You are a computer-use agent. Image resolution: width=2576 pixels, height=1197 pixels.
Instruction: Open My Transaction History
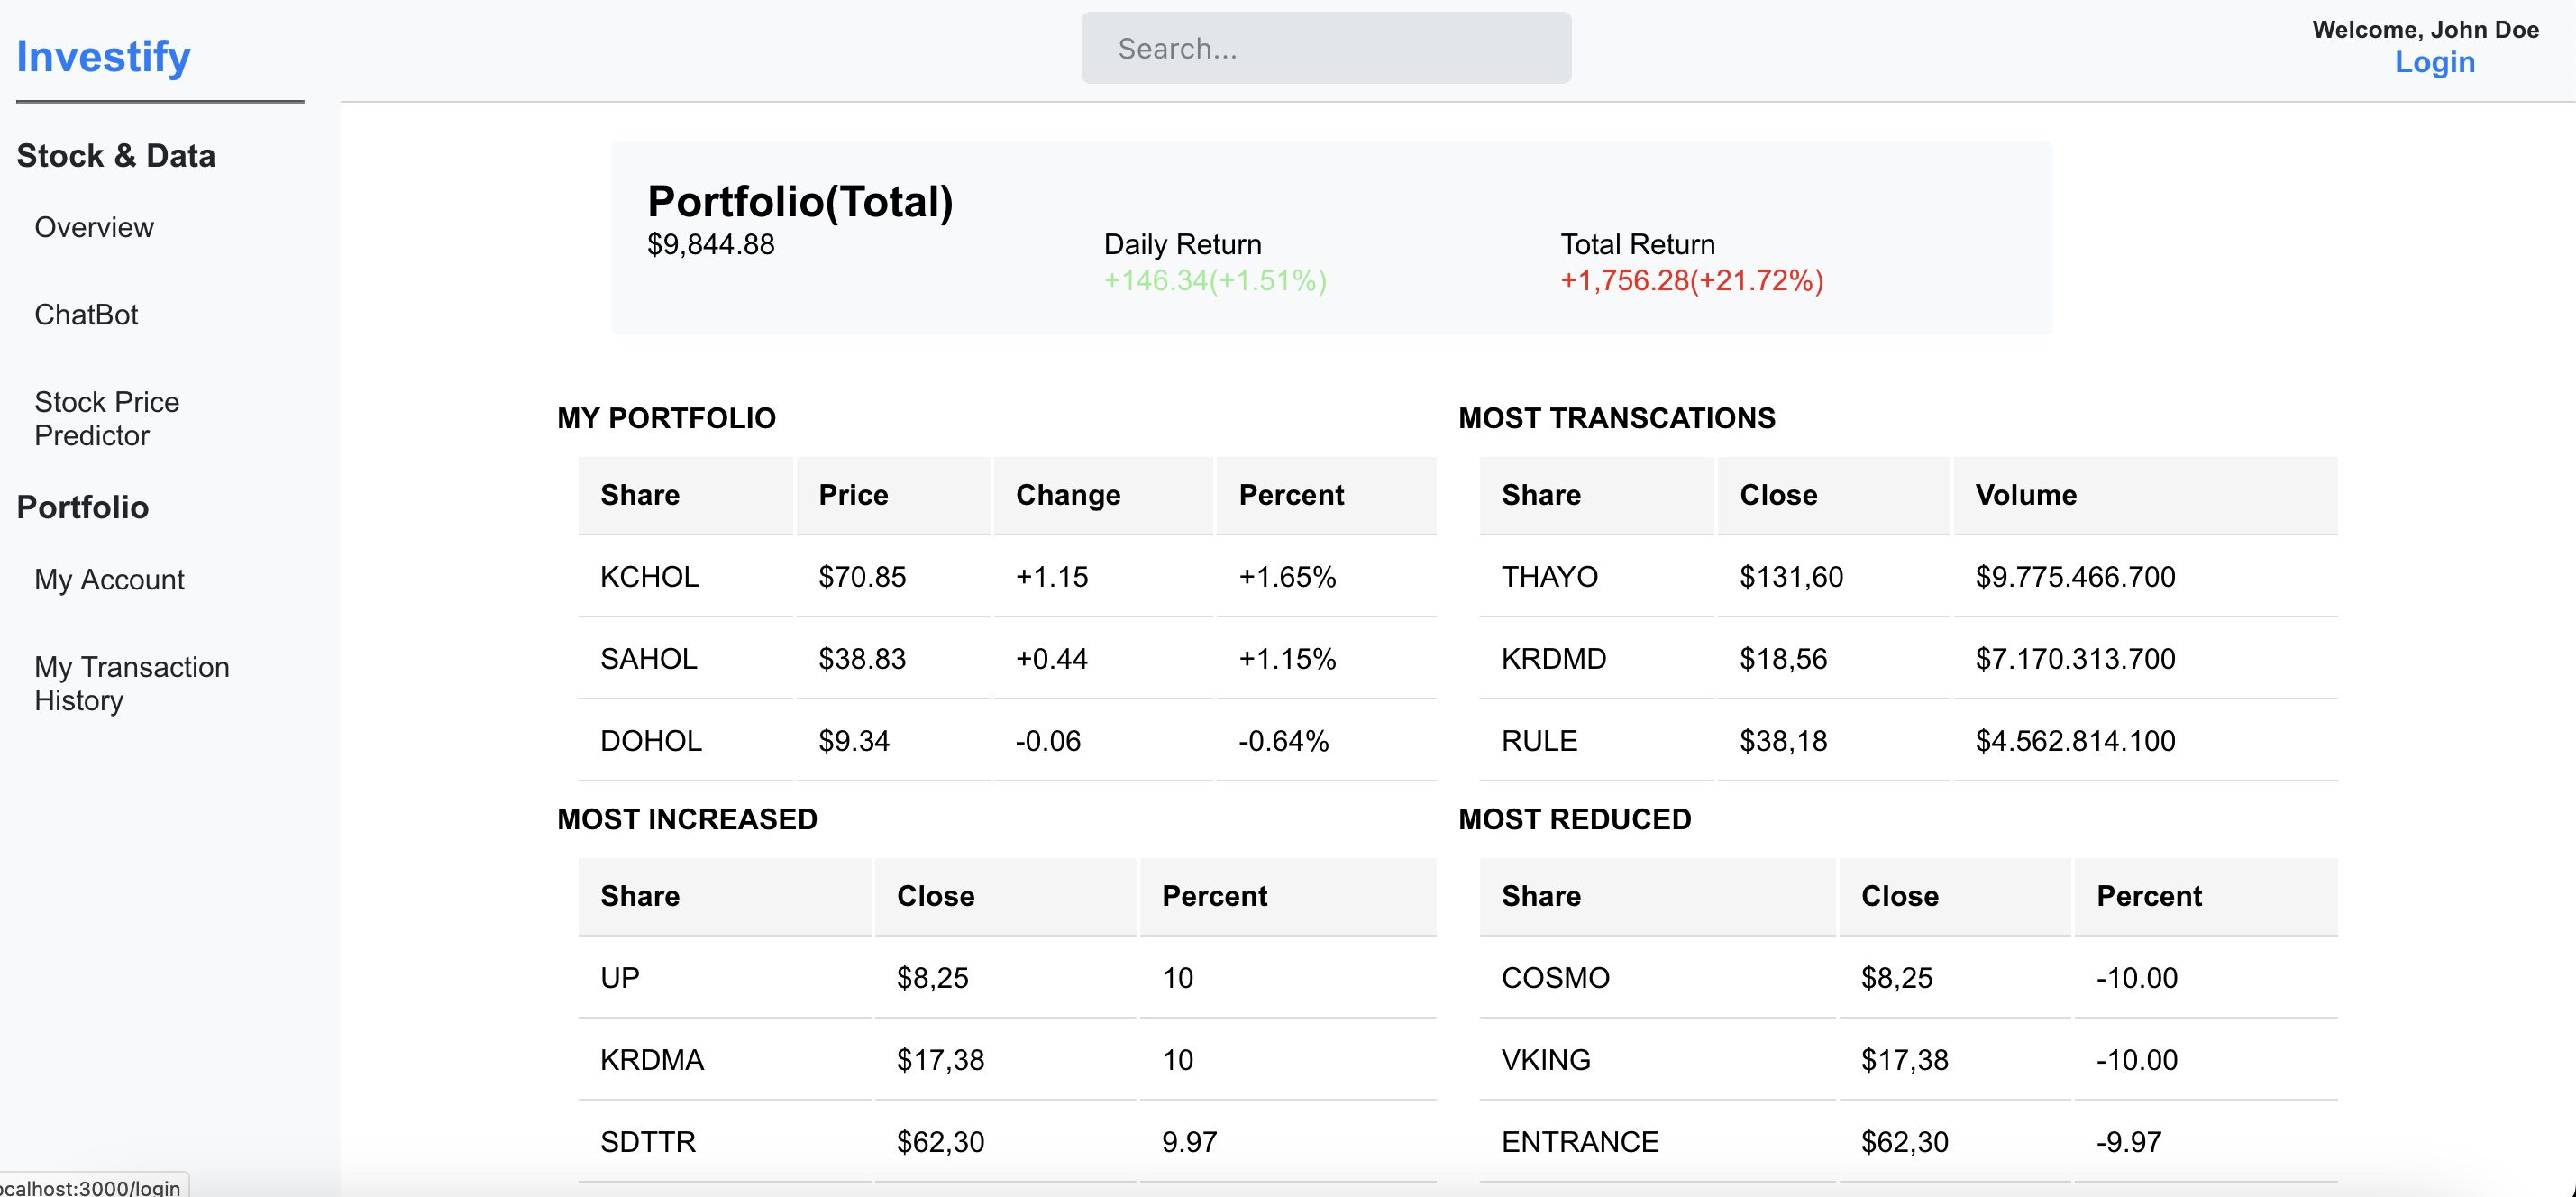click(x=131, y=683)
